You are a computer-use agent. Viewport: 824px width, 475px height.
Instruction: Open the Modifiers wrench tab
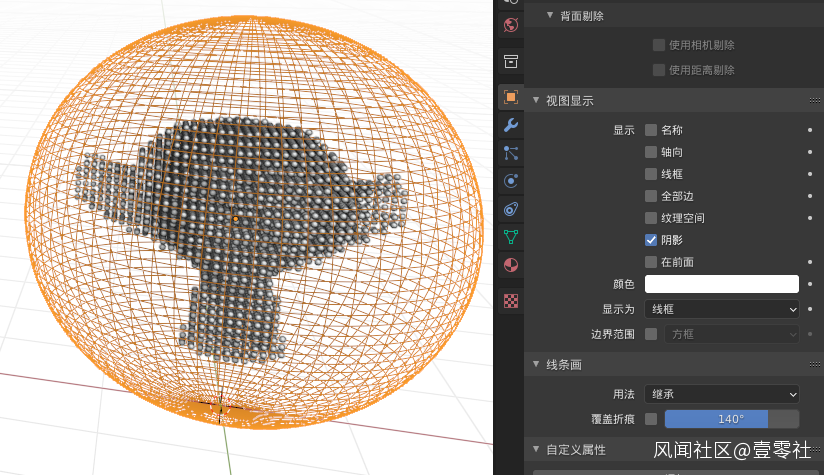511,125
